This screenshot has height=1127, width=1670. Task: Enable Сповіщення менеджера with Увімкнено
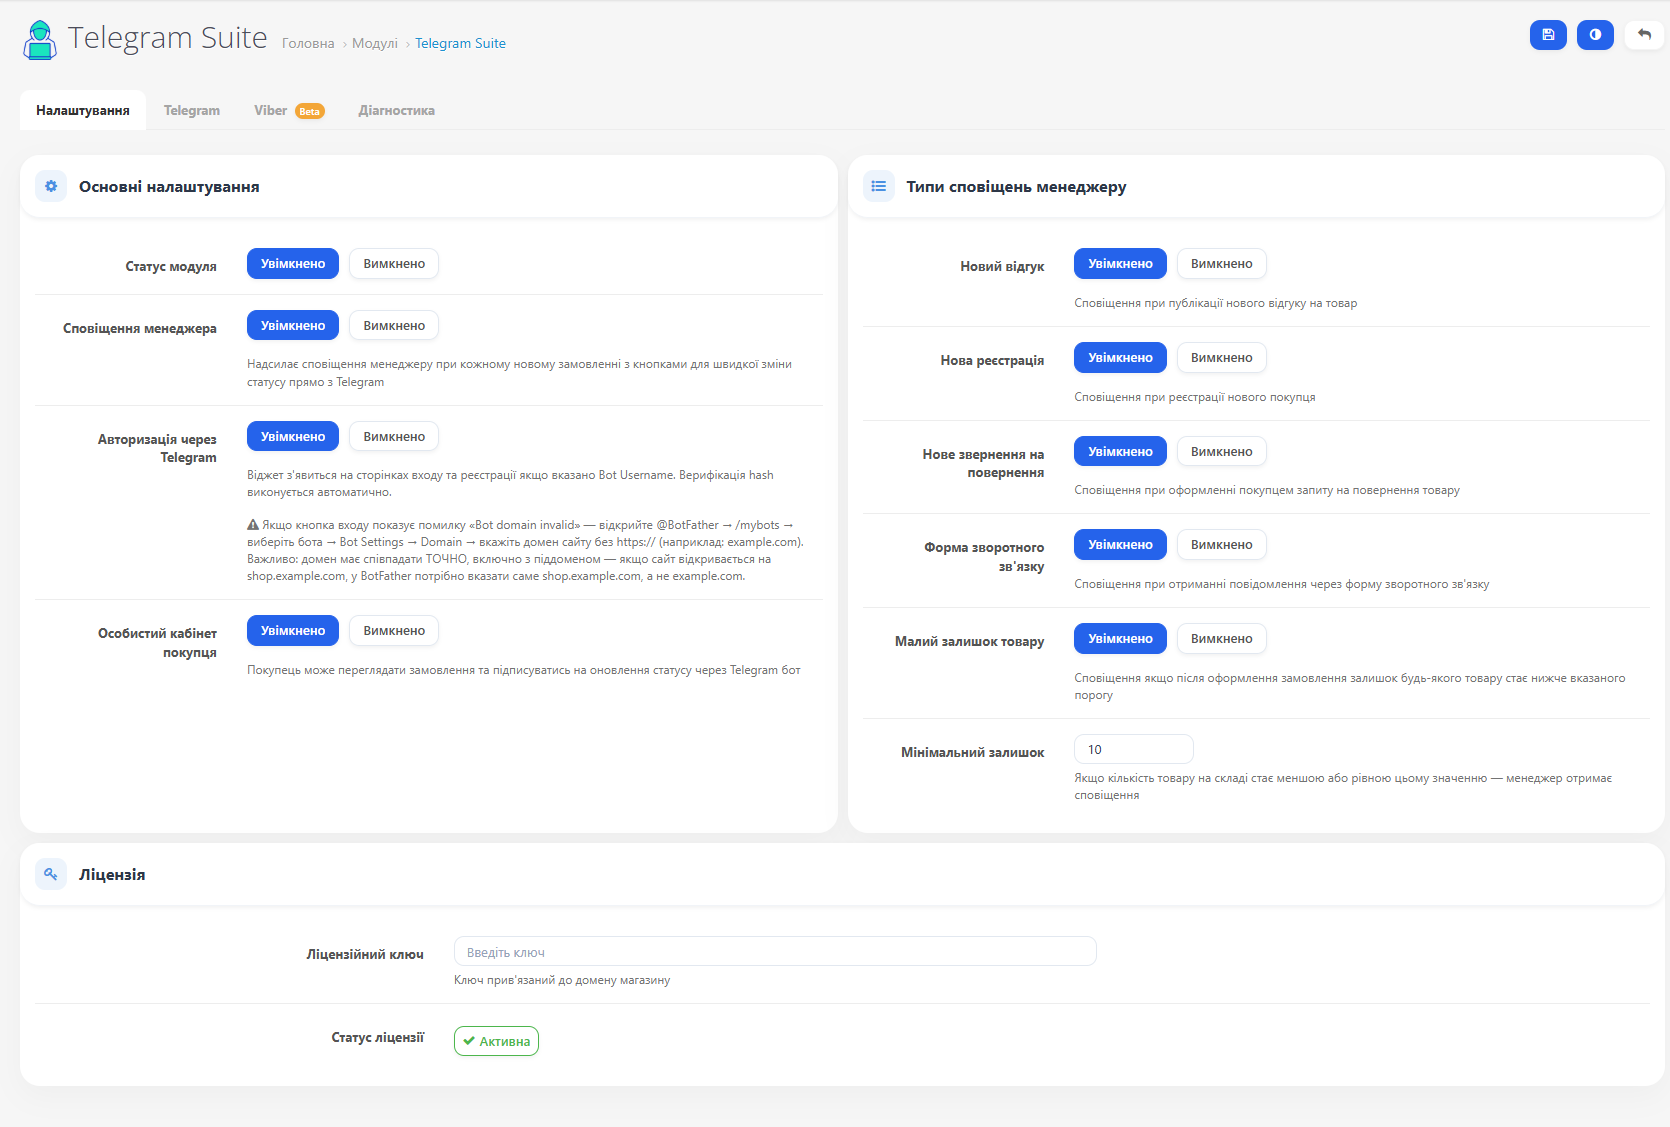pos(293,326)
